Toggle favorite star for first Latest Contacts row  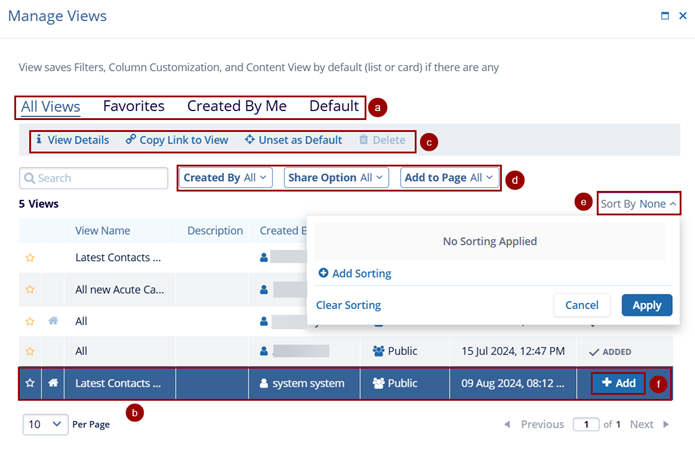(30, 257)
